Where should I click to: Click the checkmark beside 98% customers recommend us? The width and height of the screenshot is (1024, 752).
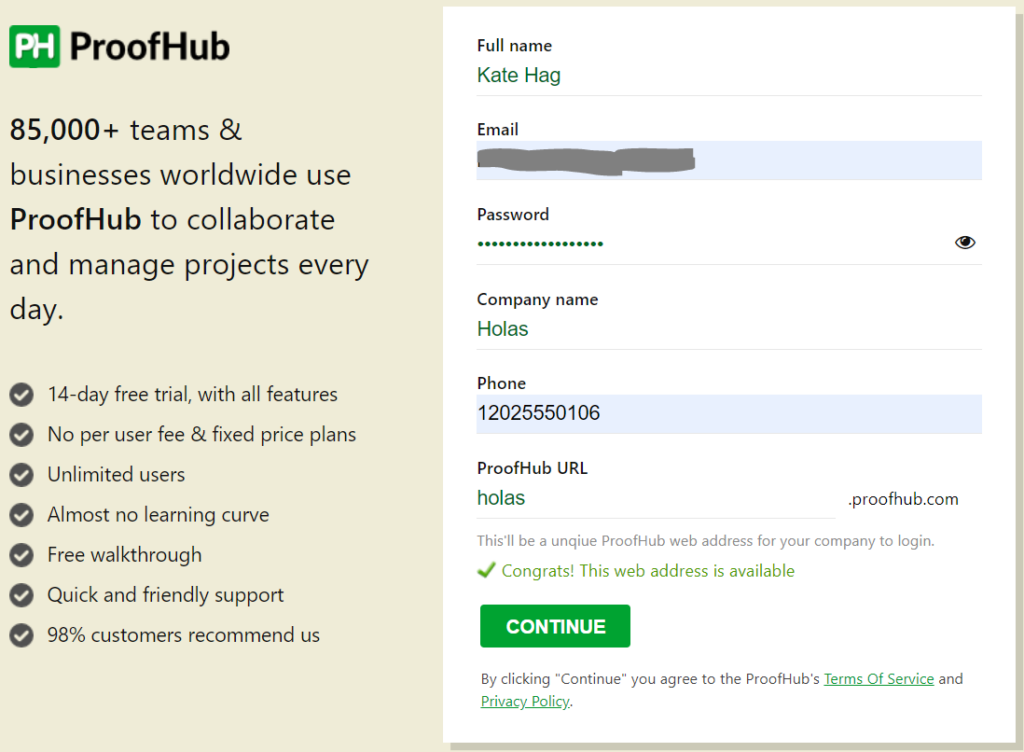(x=22, y=635)
